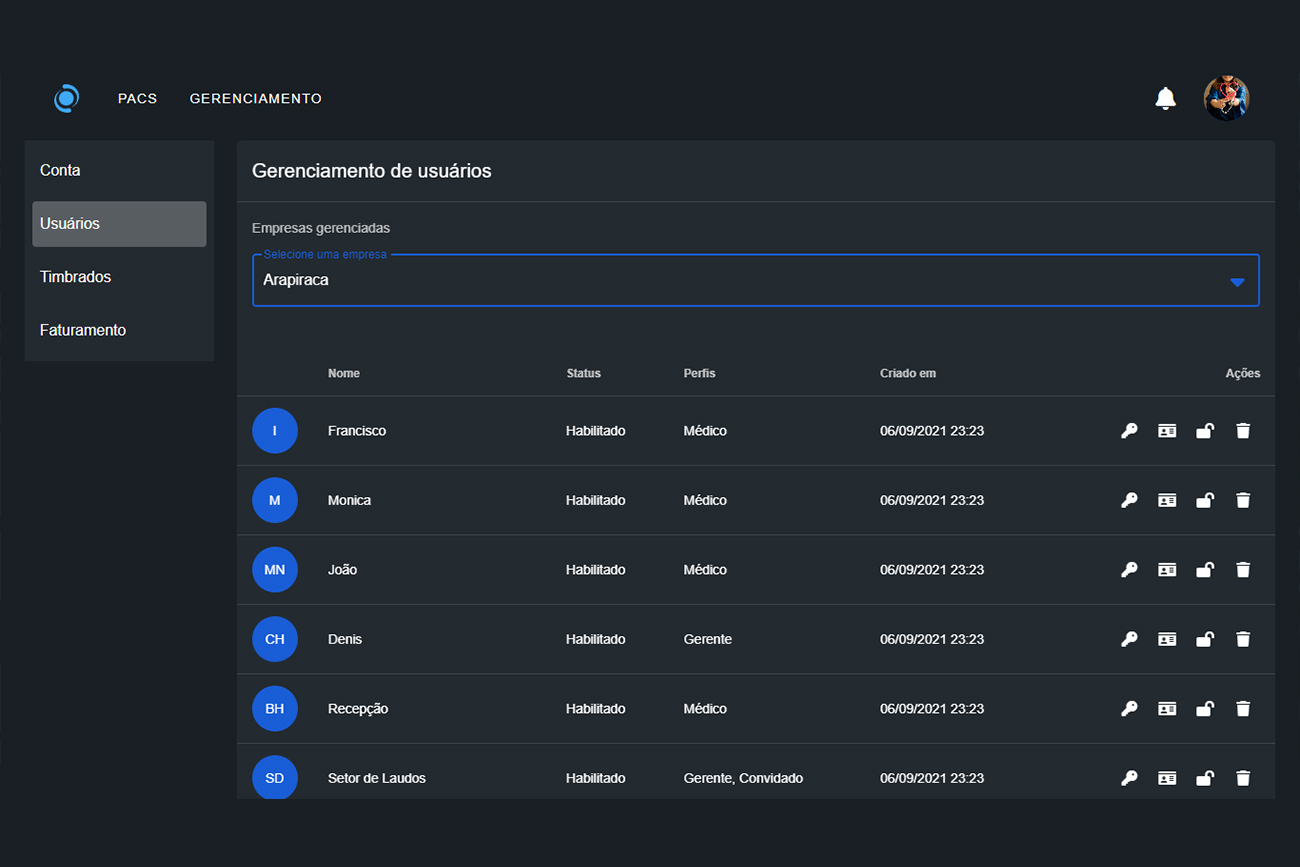Screen dimensions: 1300x867
Task: Open the ID card icon for Denis
Action: click(1167, 639)
